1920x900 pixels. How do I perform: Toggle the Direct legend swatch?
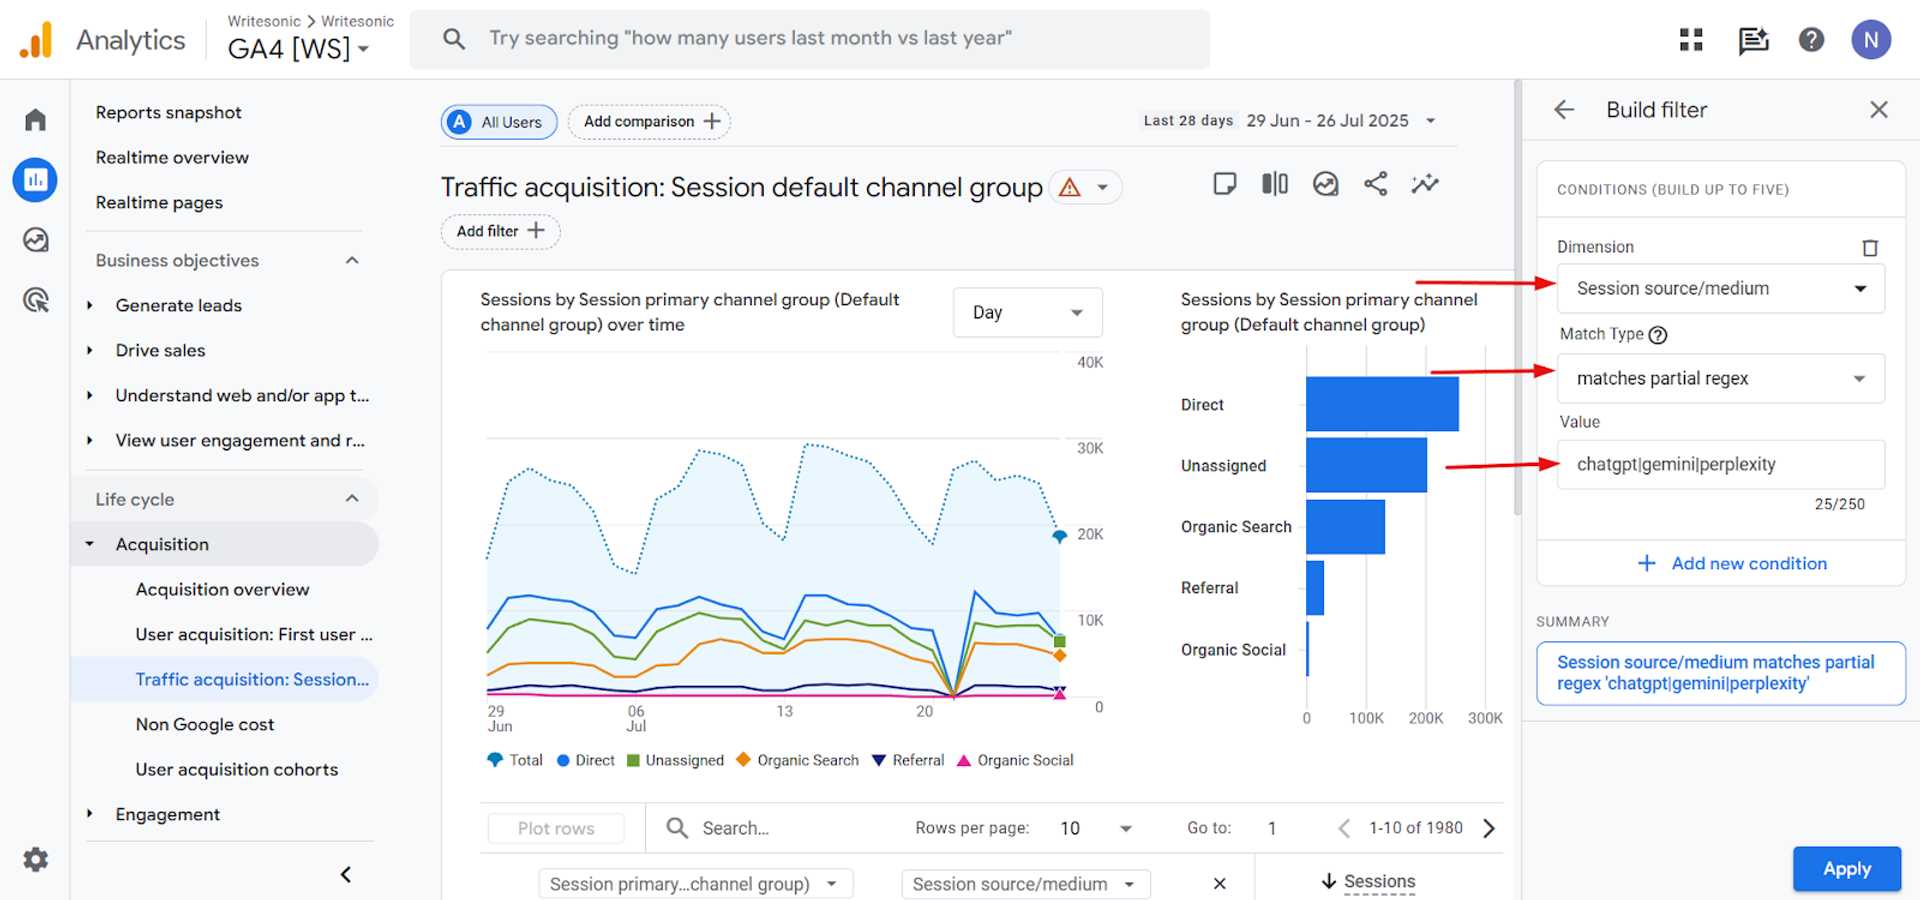coord(563,761)
